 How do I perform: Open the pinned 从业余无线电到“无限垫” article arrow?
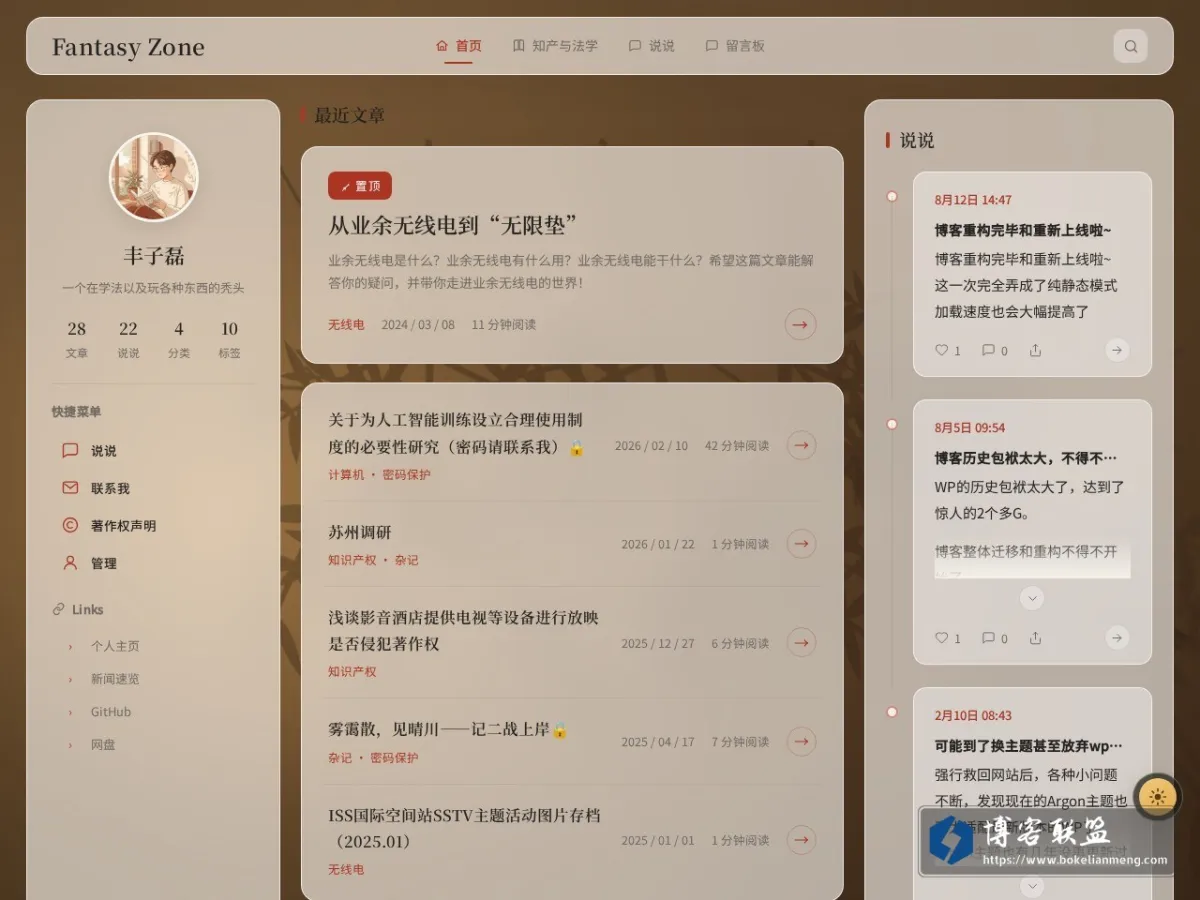pos(800,324)
